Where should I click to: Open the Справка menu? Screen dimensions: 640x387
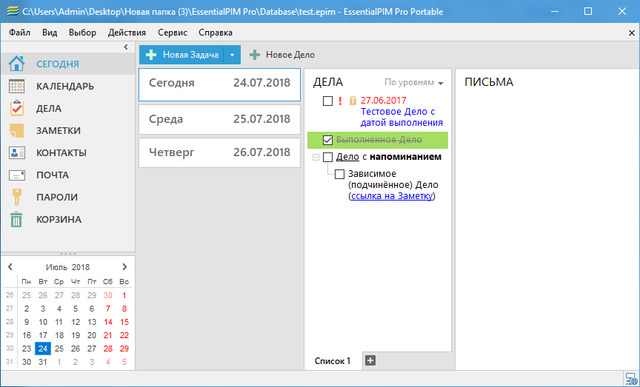click(216, 33)
